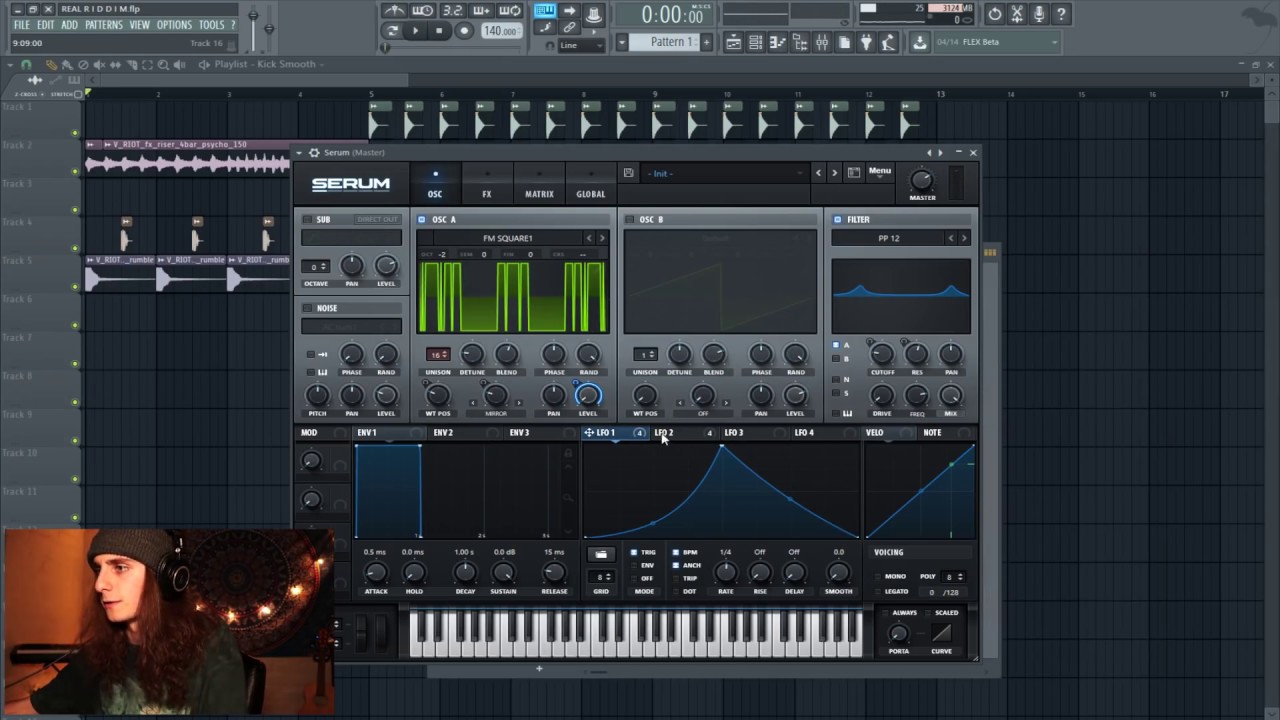
Task: Click the OSC B unison stepper showing 1
Action: [646, 354]
